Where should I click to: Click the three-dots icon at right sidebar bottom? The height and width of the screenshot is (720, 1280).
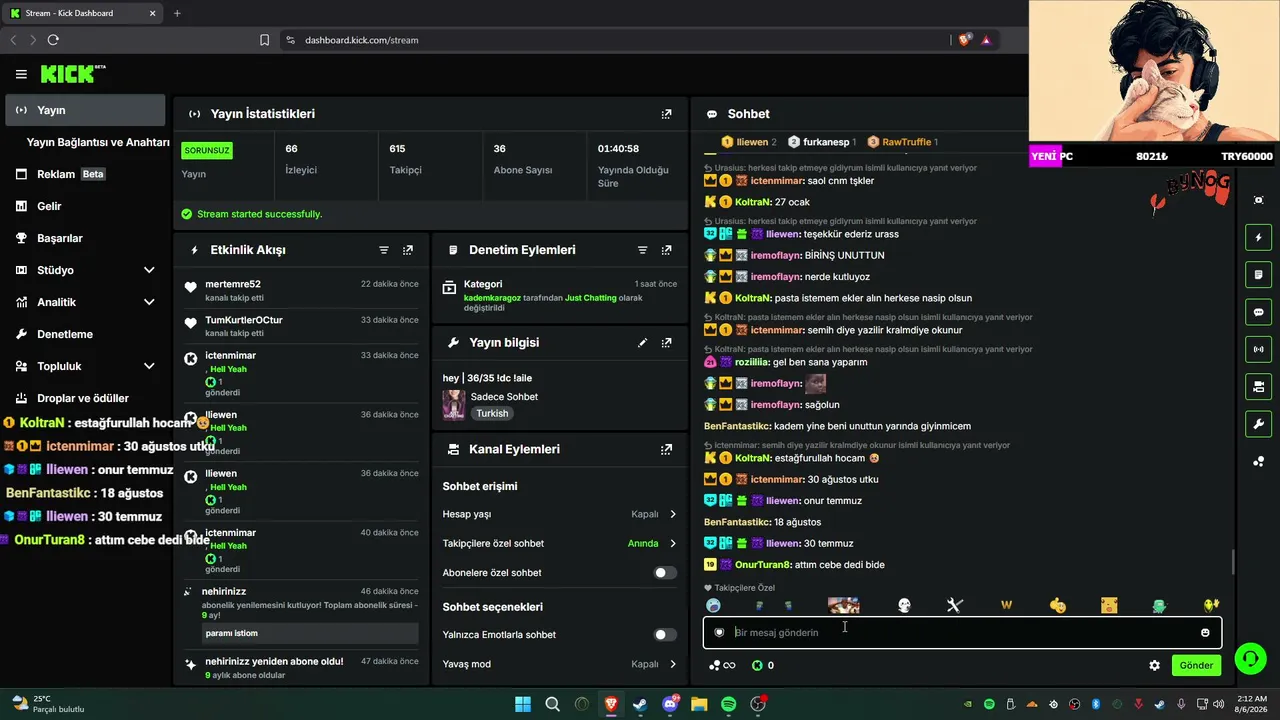(x=1258, y=461)
